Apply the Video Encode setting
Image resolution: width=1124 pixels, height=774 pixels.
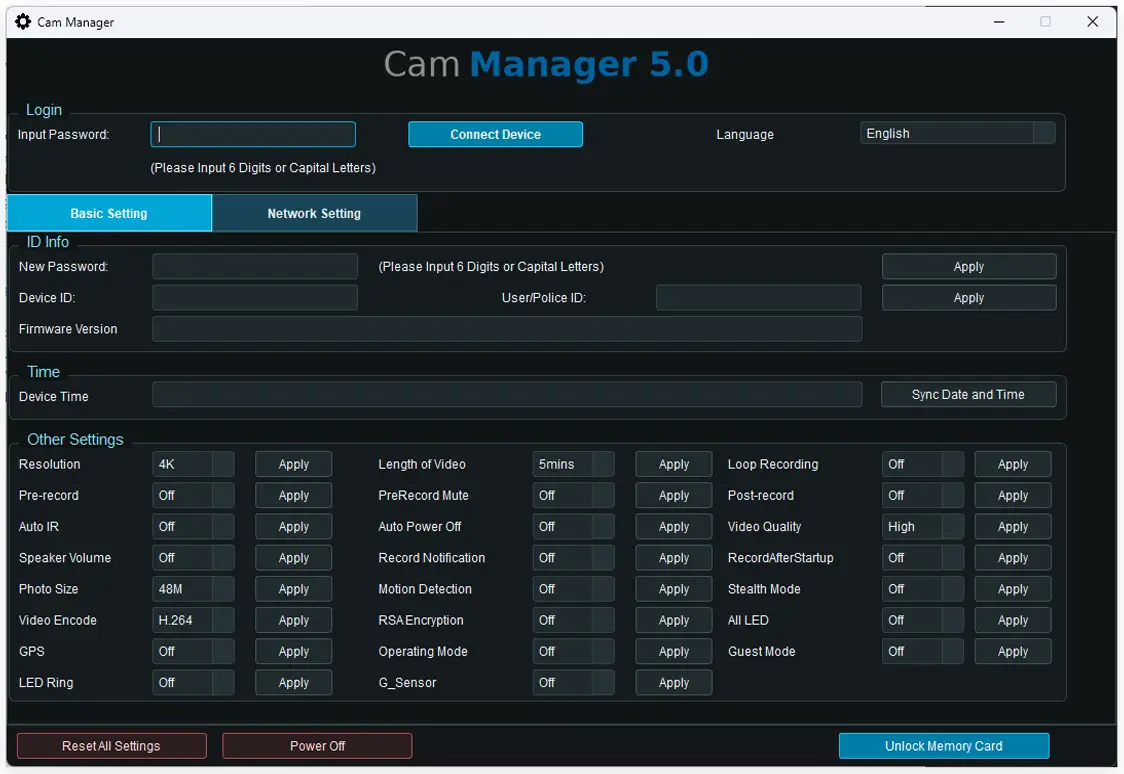click(294, 620)
